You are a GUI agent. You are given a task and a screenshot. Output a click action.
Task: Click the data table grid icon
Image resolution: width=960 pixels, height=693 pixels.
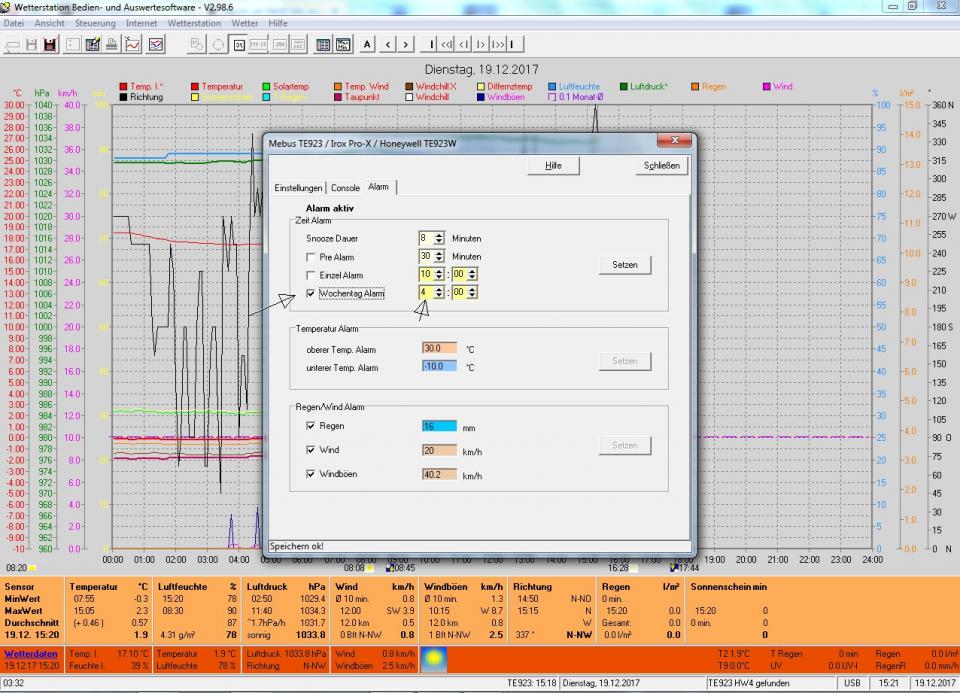323,44
